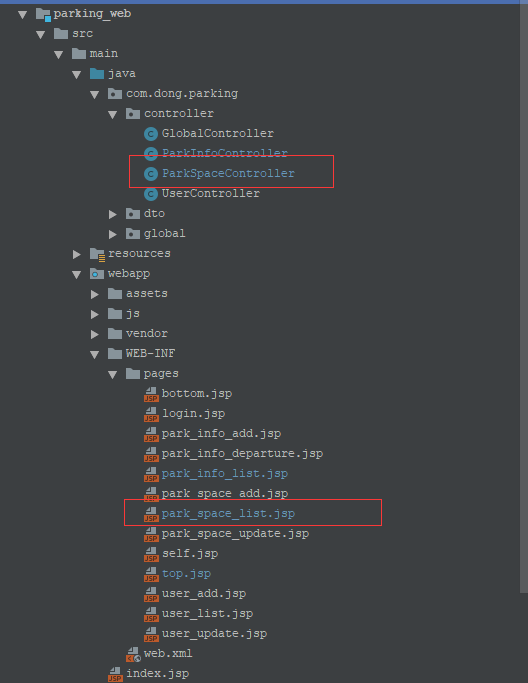Select UserController class name
The height and width of the screenshot is (683, 528).
click(210, 193)
